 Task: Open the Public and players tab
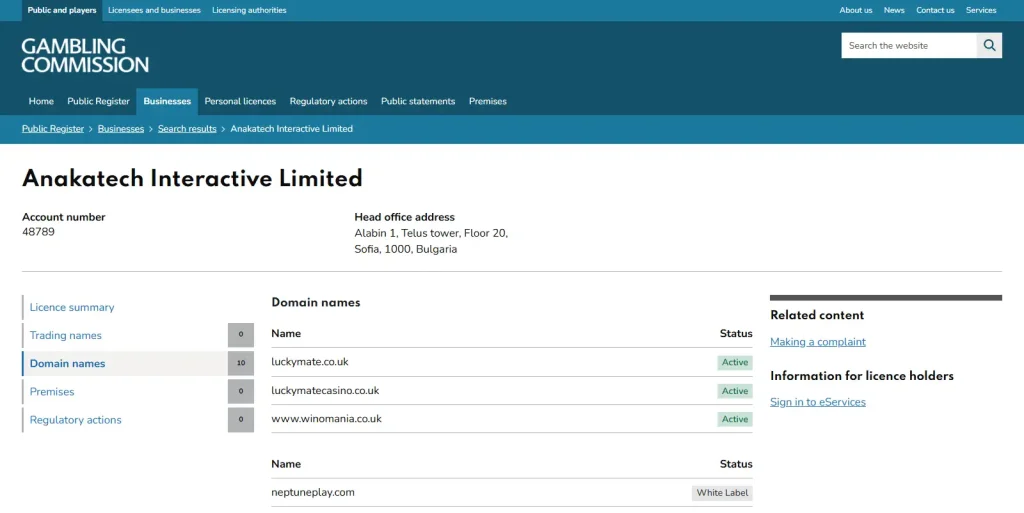point(62,10)
